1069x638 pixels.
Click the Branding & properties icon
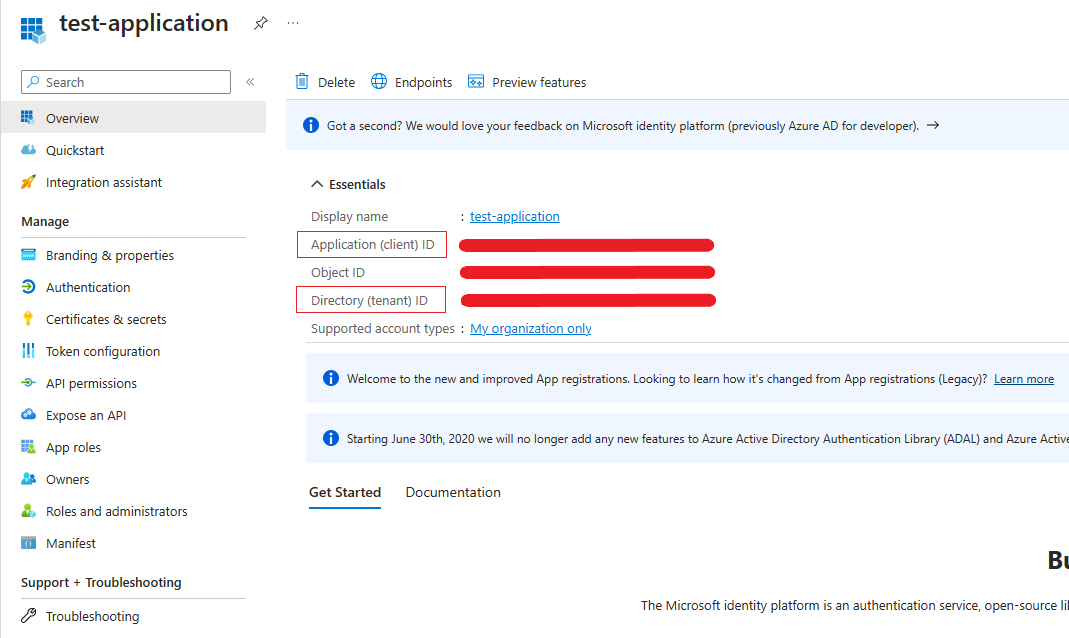pos(28,255)
